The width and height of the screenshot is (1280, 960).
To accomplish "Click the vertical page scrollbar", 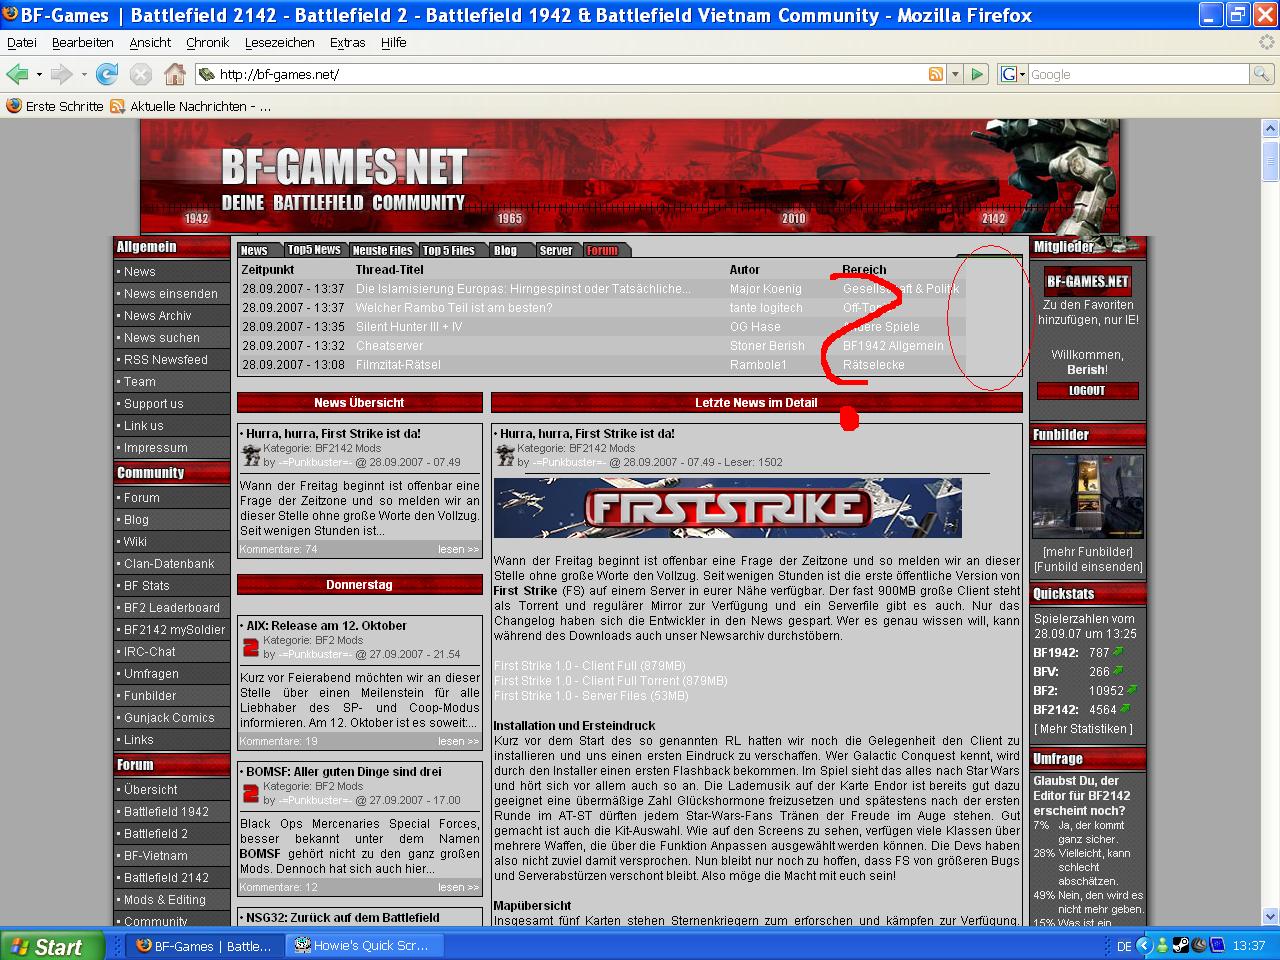I will click(1270, 500).
